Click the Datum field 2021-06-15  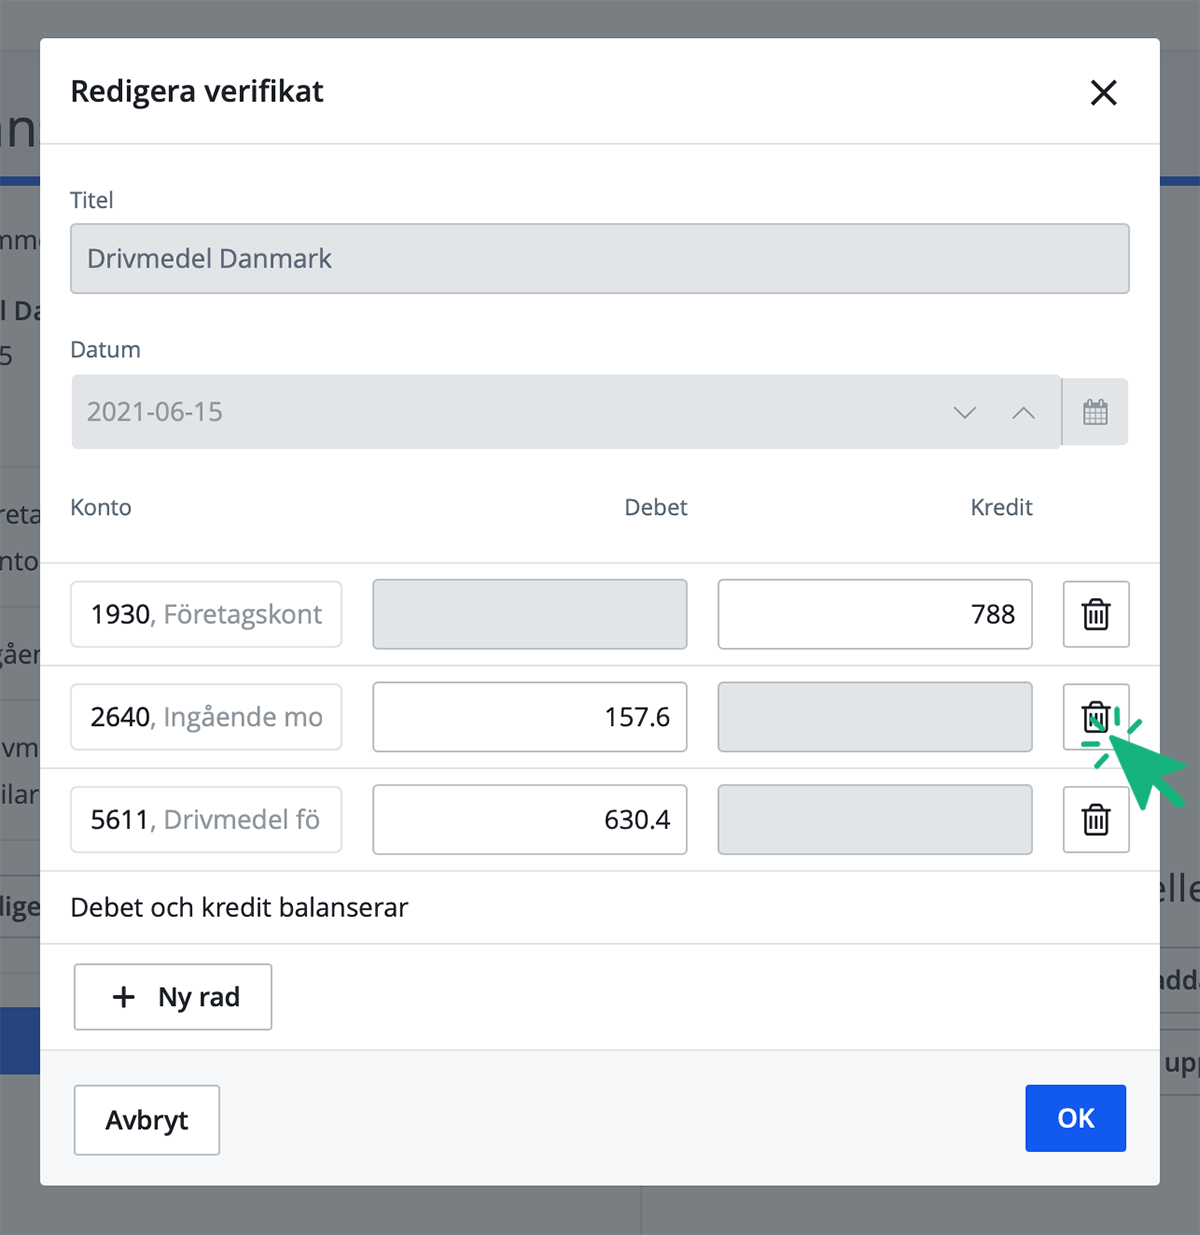point(500,412)
